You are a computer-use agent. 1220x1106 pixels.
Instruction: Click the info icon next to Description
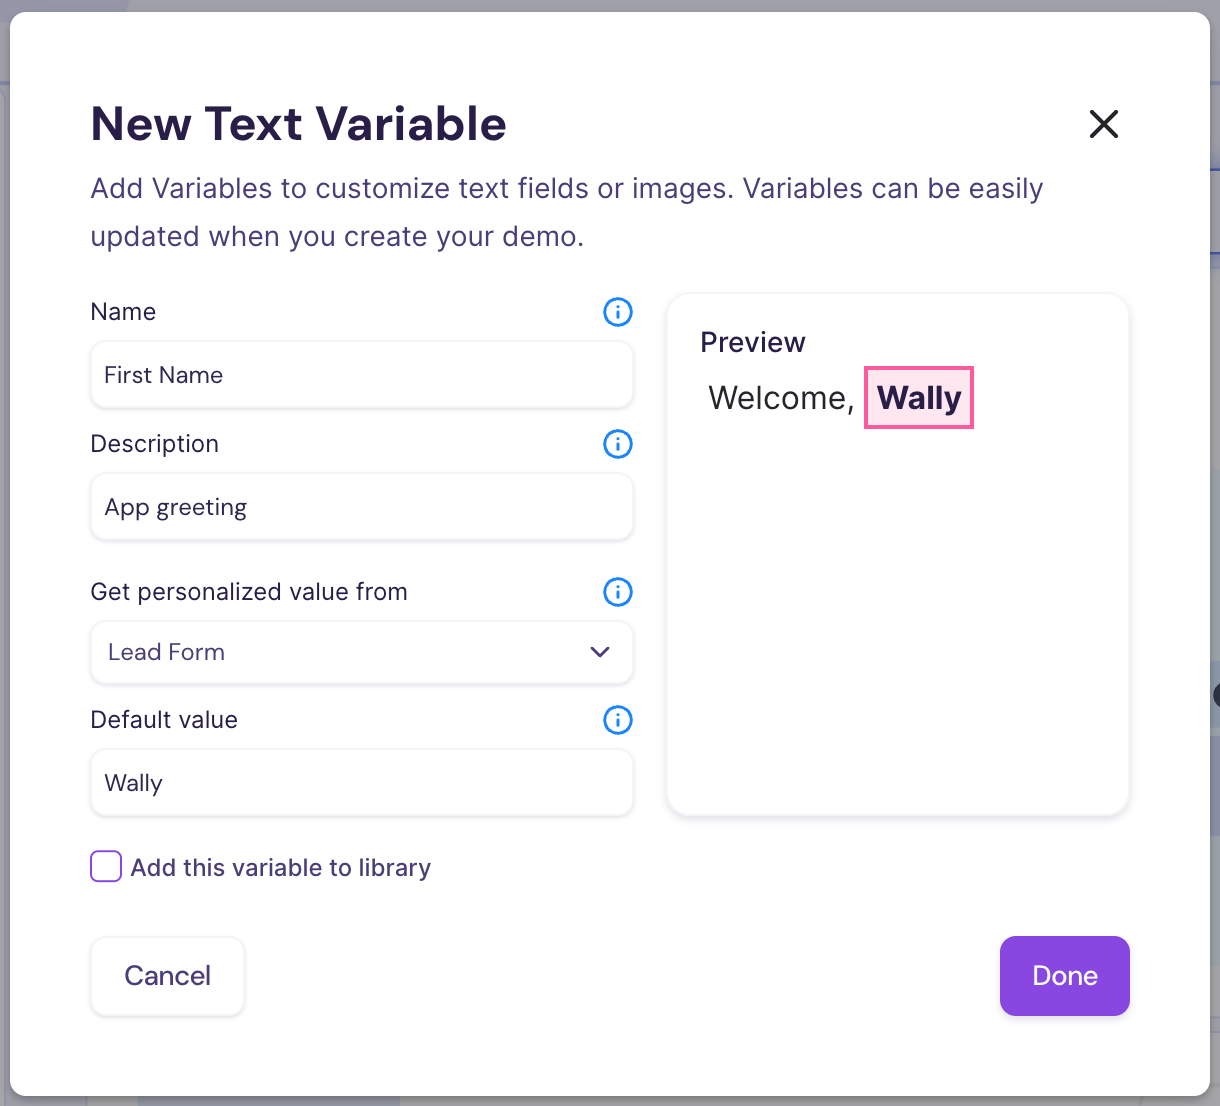[x=617, y=444]
